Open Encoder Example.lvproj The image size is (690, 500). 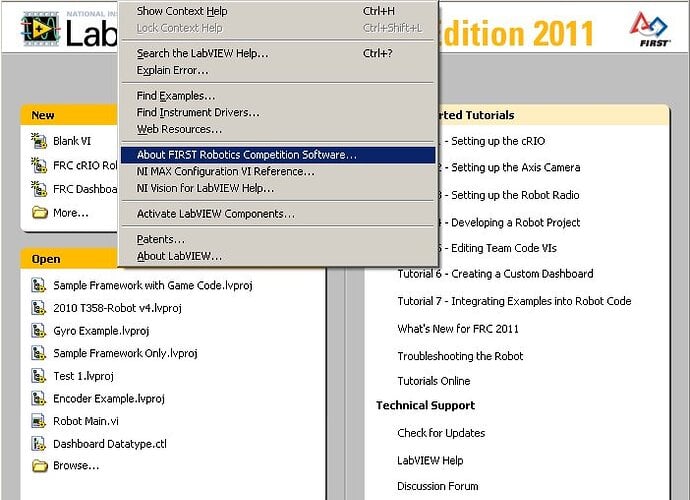coord(109,398)
